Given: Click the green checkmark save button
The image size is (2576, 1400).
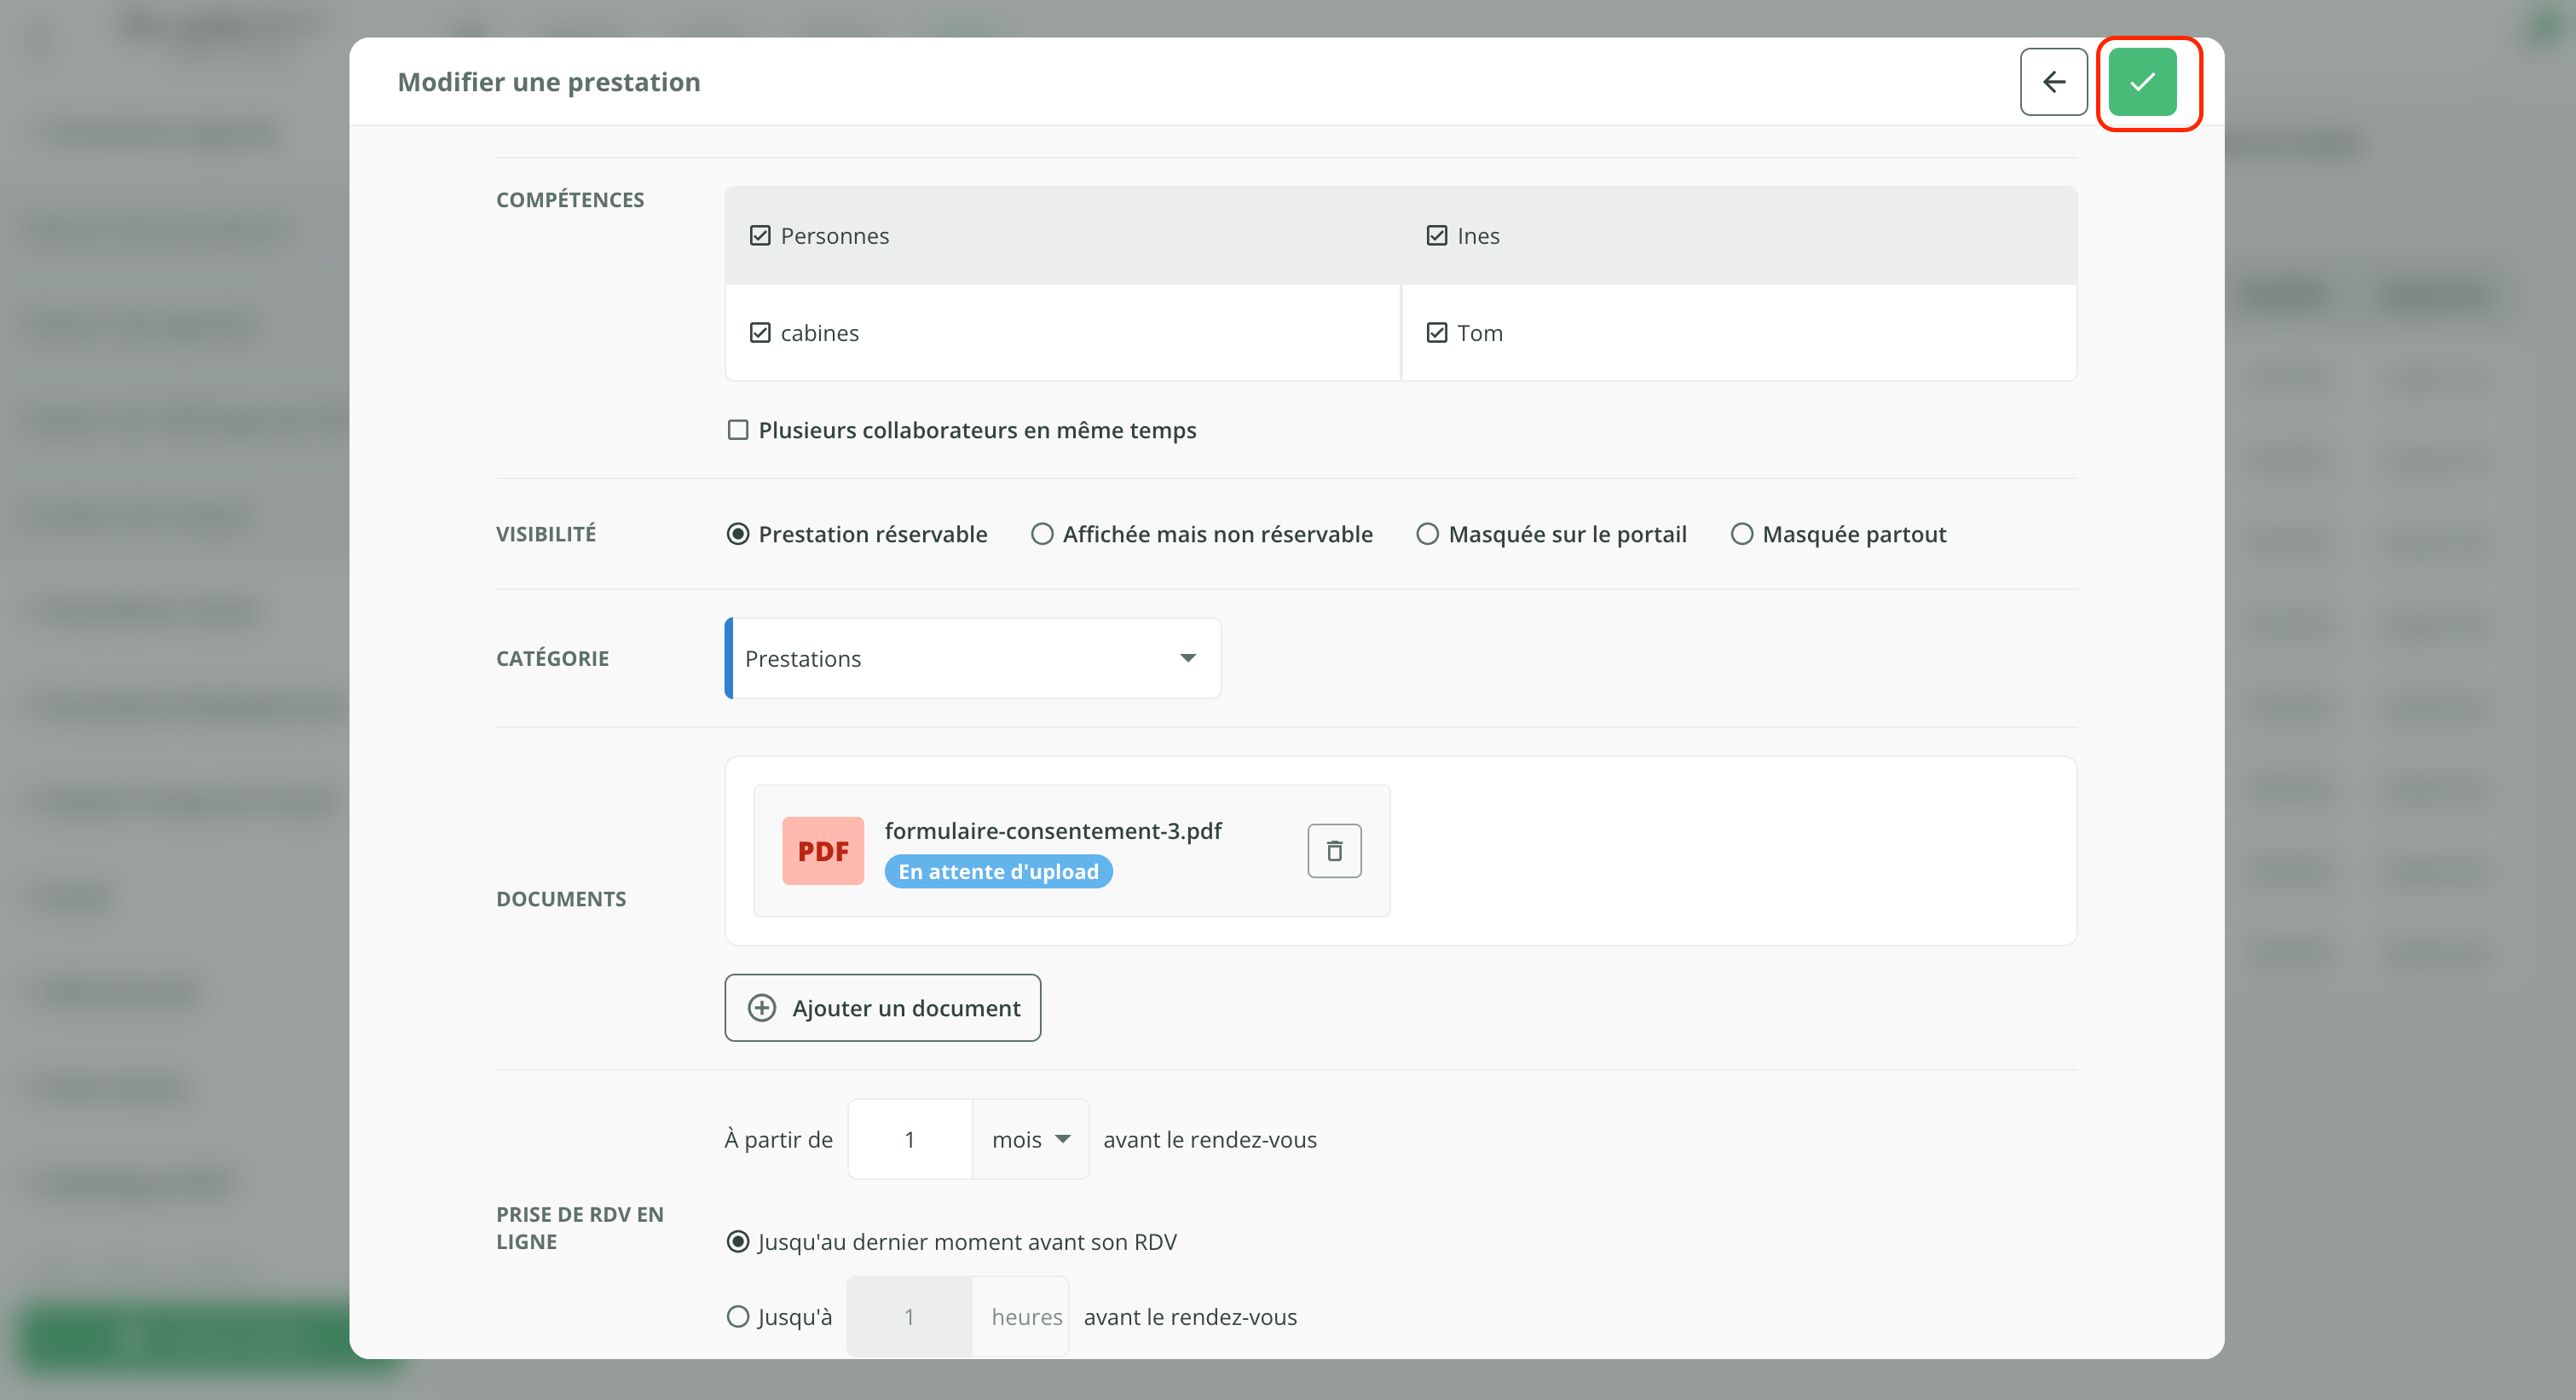Looking at the screenshot, I should [2141, 82].
